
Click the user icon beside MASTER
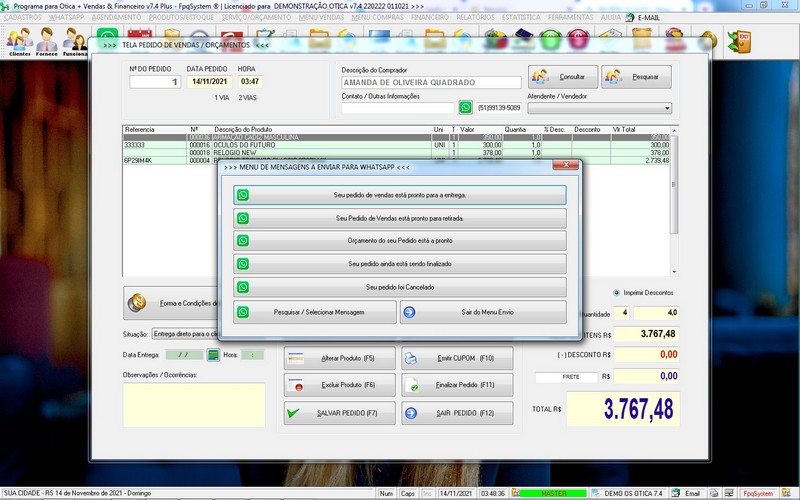(516, 493)
